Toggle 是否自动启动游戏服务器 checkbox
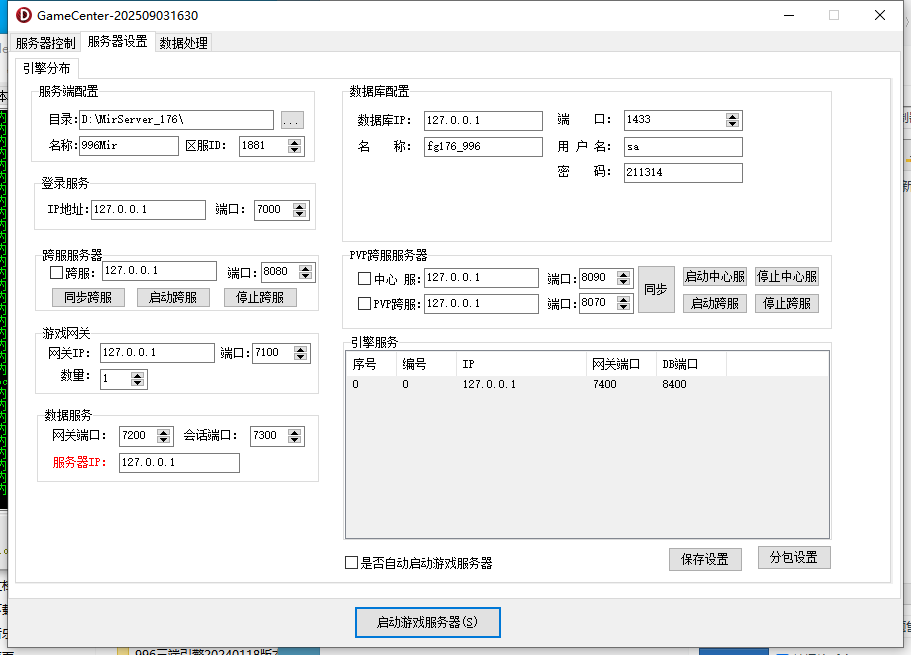This screenshot has height=655, width=911. pyautogui.click(x=351, y=563)
